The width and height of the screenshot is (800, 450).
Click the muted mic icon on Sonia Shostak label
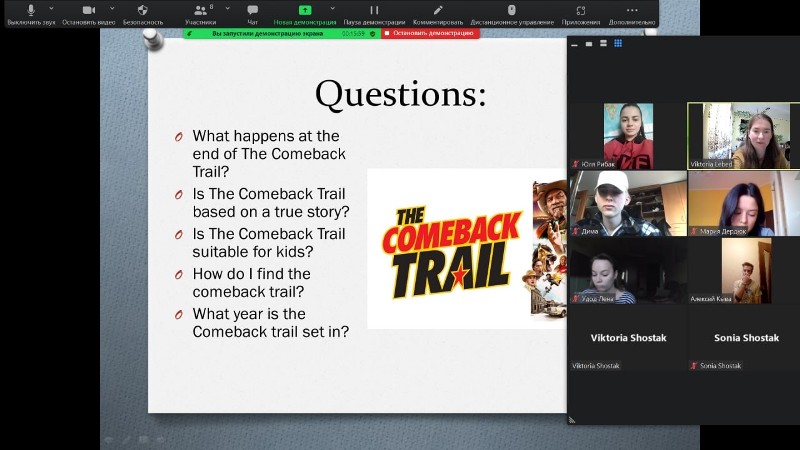[x=694, y=365]
